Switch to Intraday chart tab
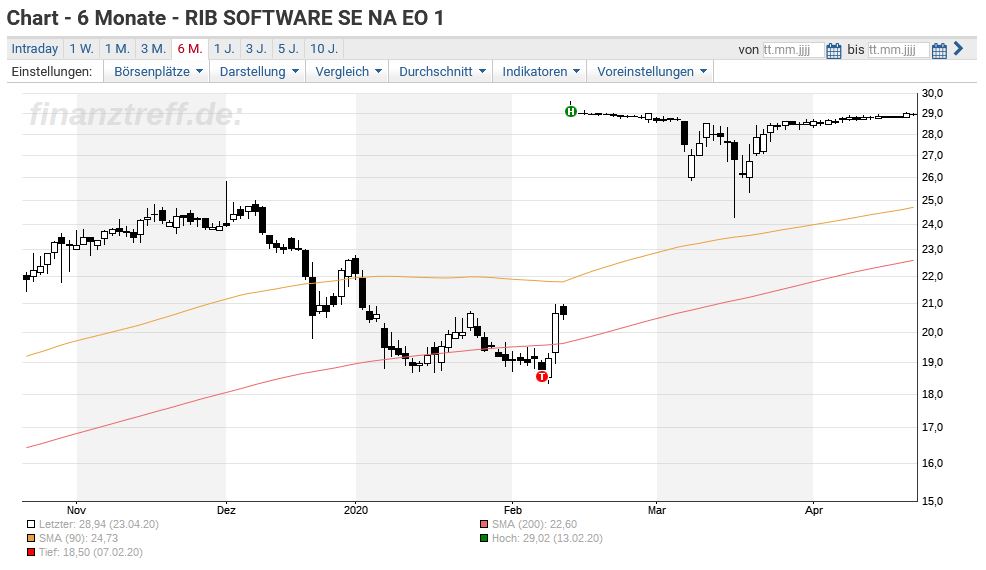 [35, 48]
